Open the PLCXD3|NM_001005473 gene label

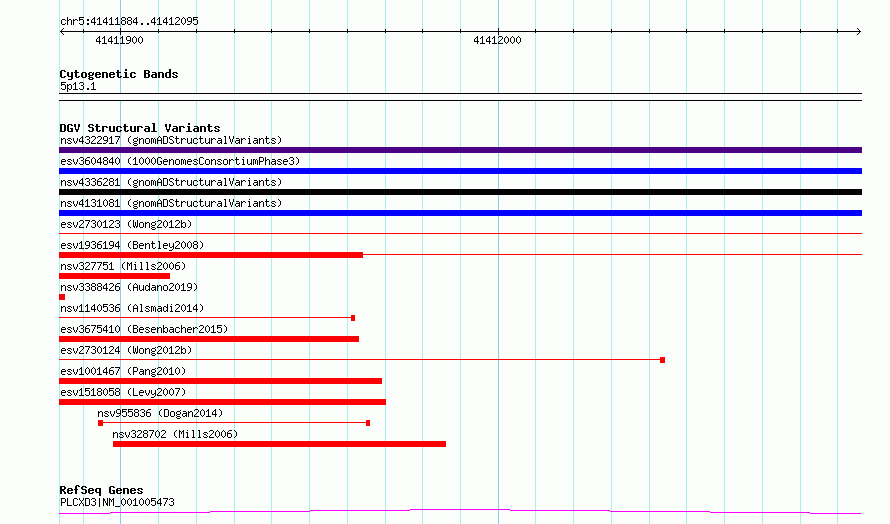click(x=117, y=502)
